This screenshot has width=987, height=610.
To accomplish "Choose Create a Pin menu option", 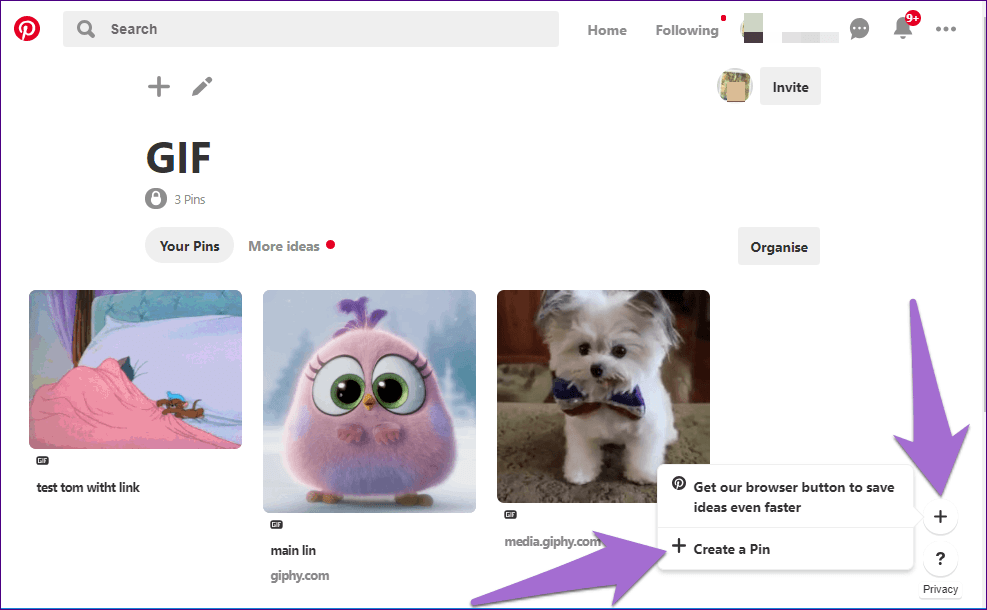I will pyautogui.click(x=786, y=548).
